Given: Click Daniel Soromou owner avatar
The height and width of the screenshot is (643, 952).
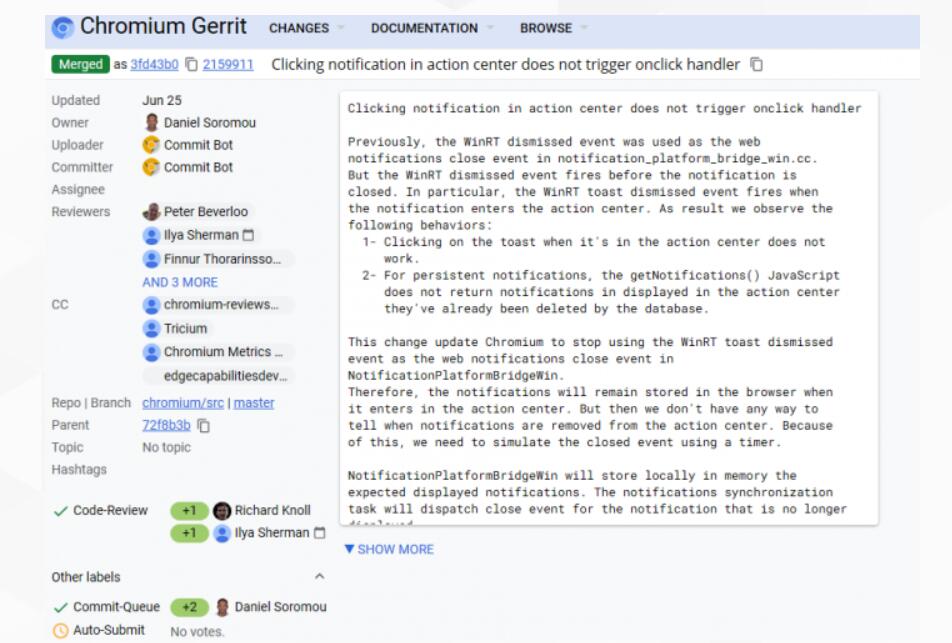Looking at the screenshot, I should 151,123.
